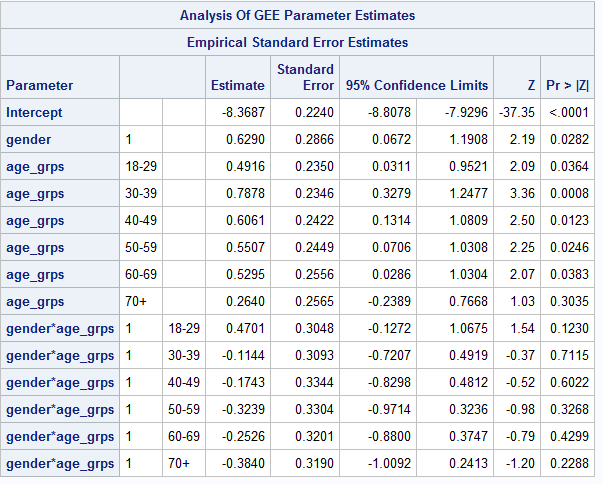Click the p-value 0.0008 cell
Image resolution: width=603 pixels, height=484 pixels.
click(569, 193)
